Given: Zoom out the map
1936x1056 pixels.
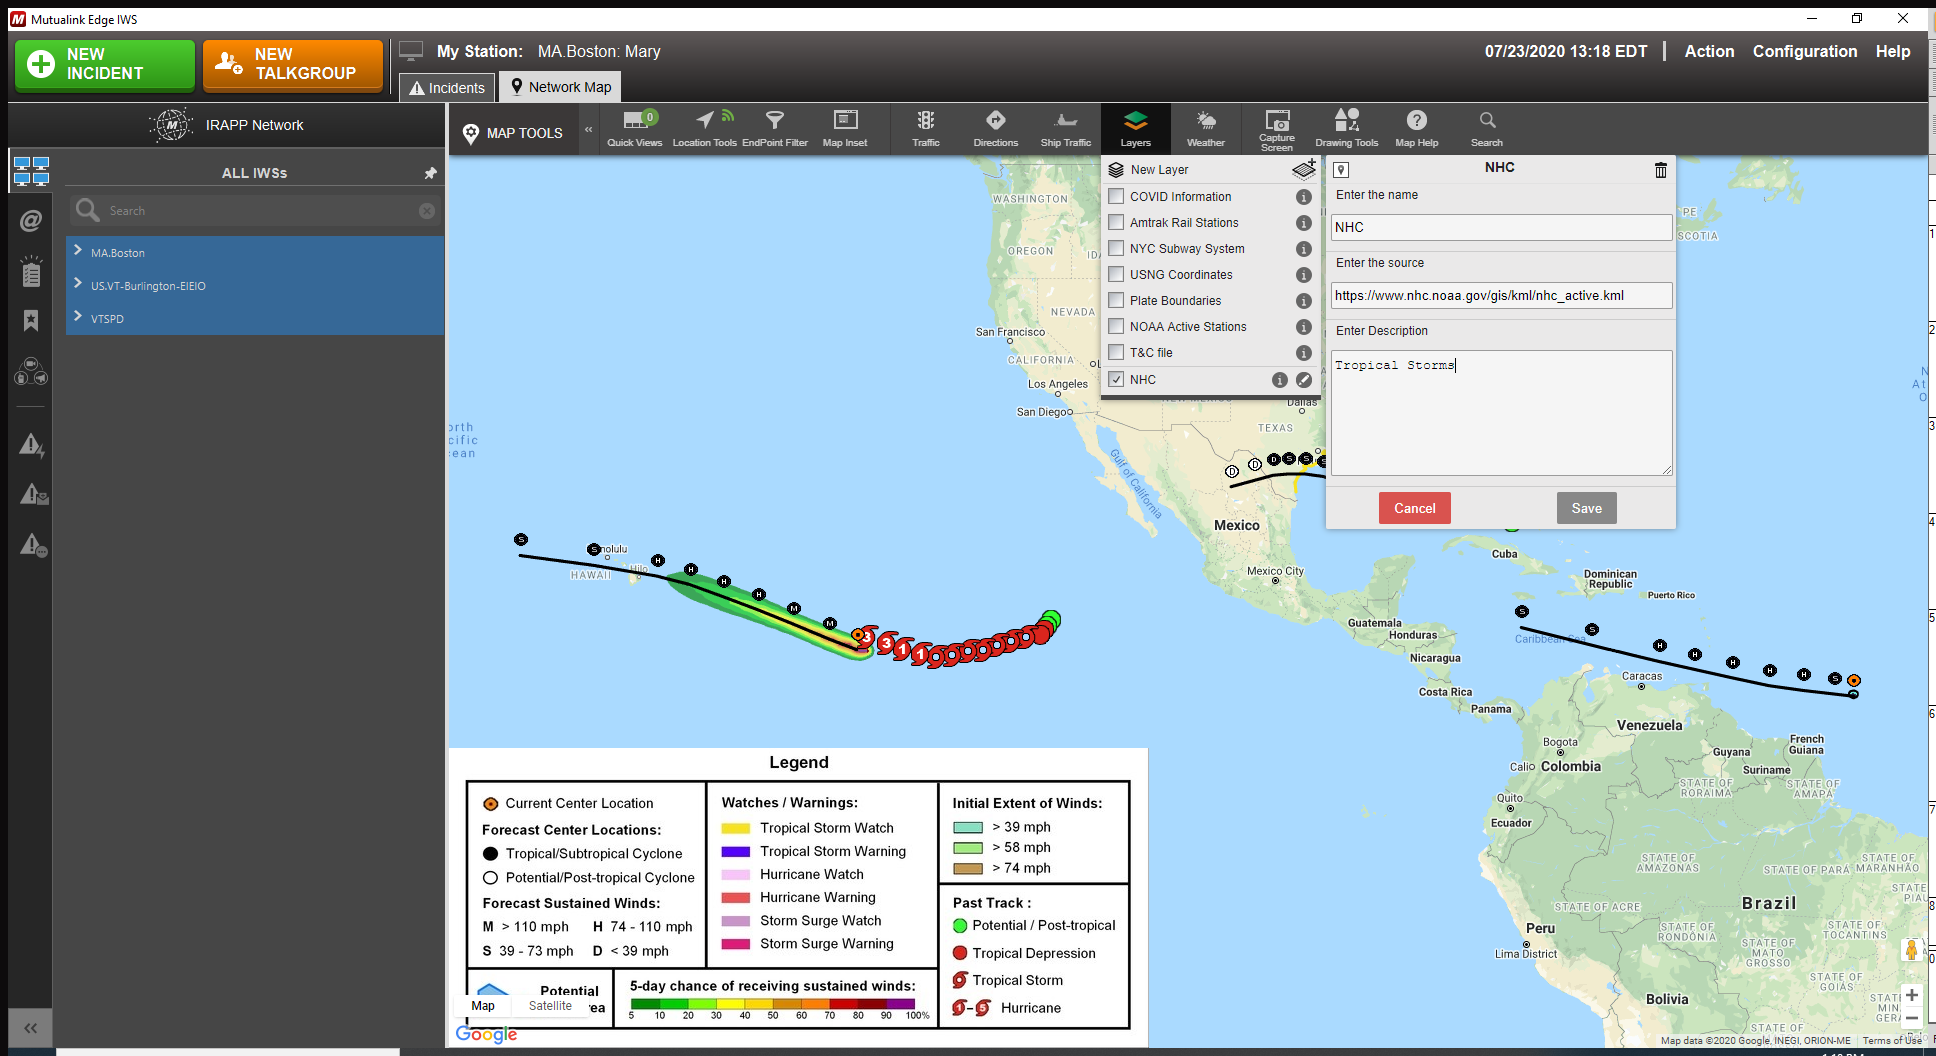Looking at the screenshot, I should (x=1911, y=1018).
